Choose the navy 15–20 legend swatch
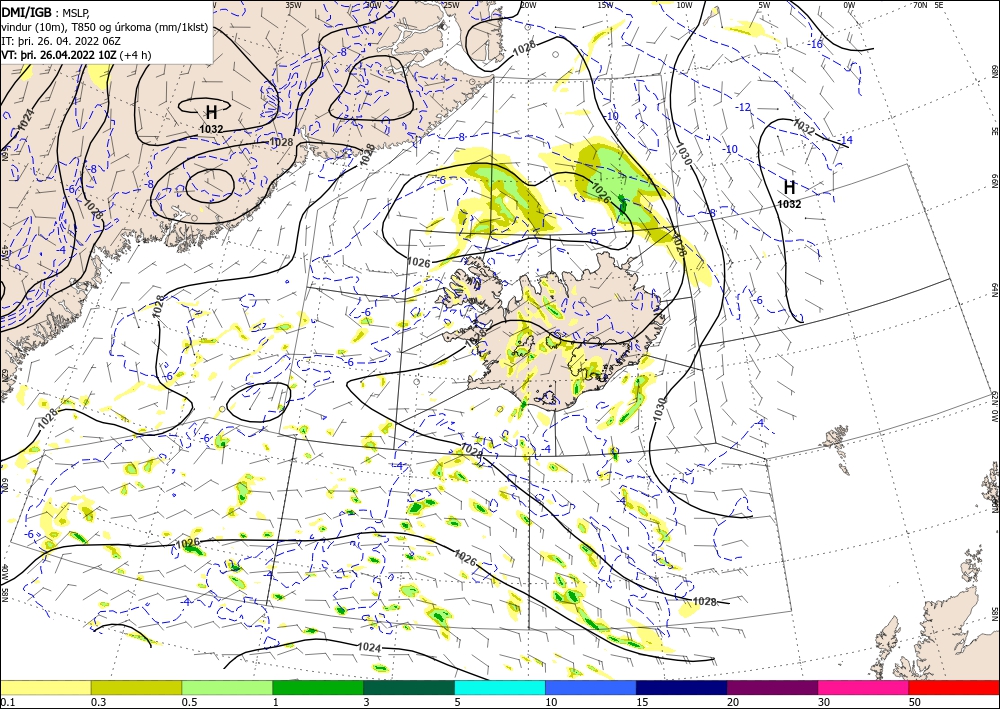The height and width of the screenshot is (709, 1000). click(x=682, y=687)
